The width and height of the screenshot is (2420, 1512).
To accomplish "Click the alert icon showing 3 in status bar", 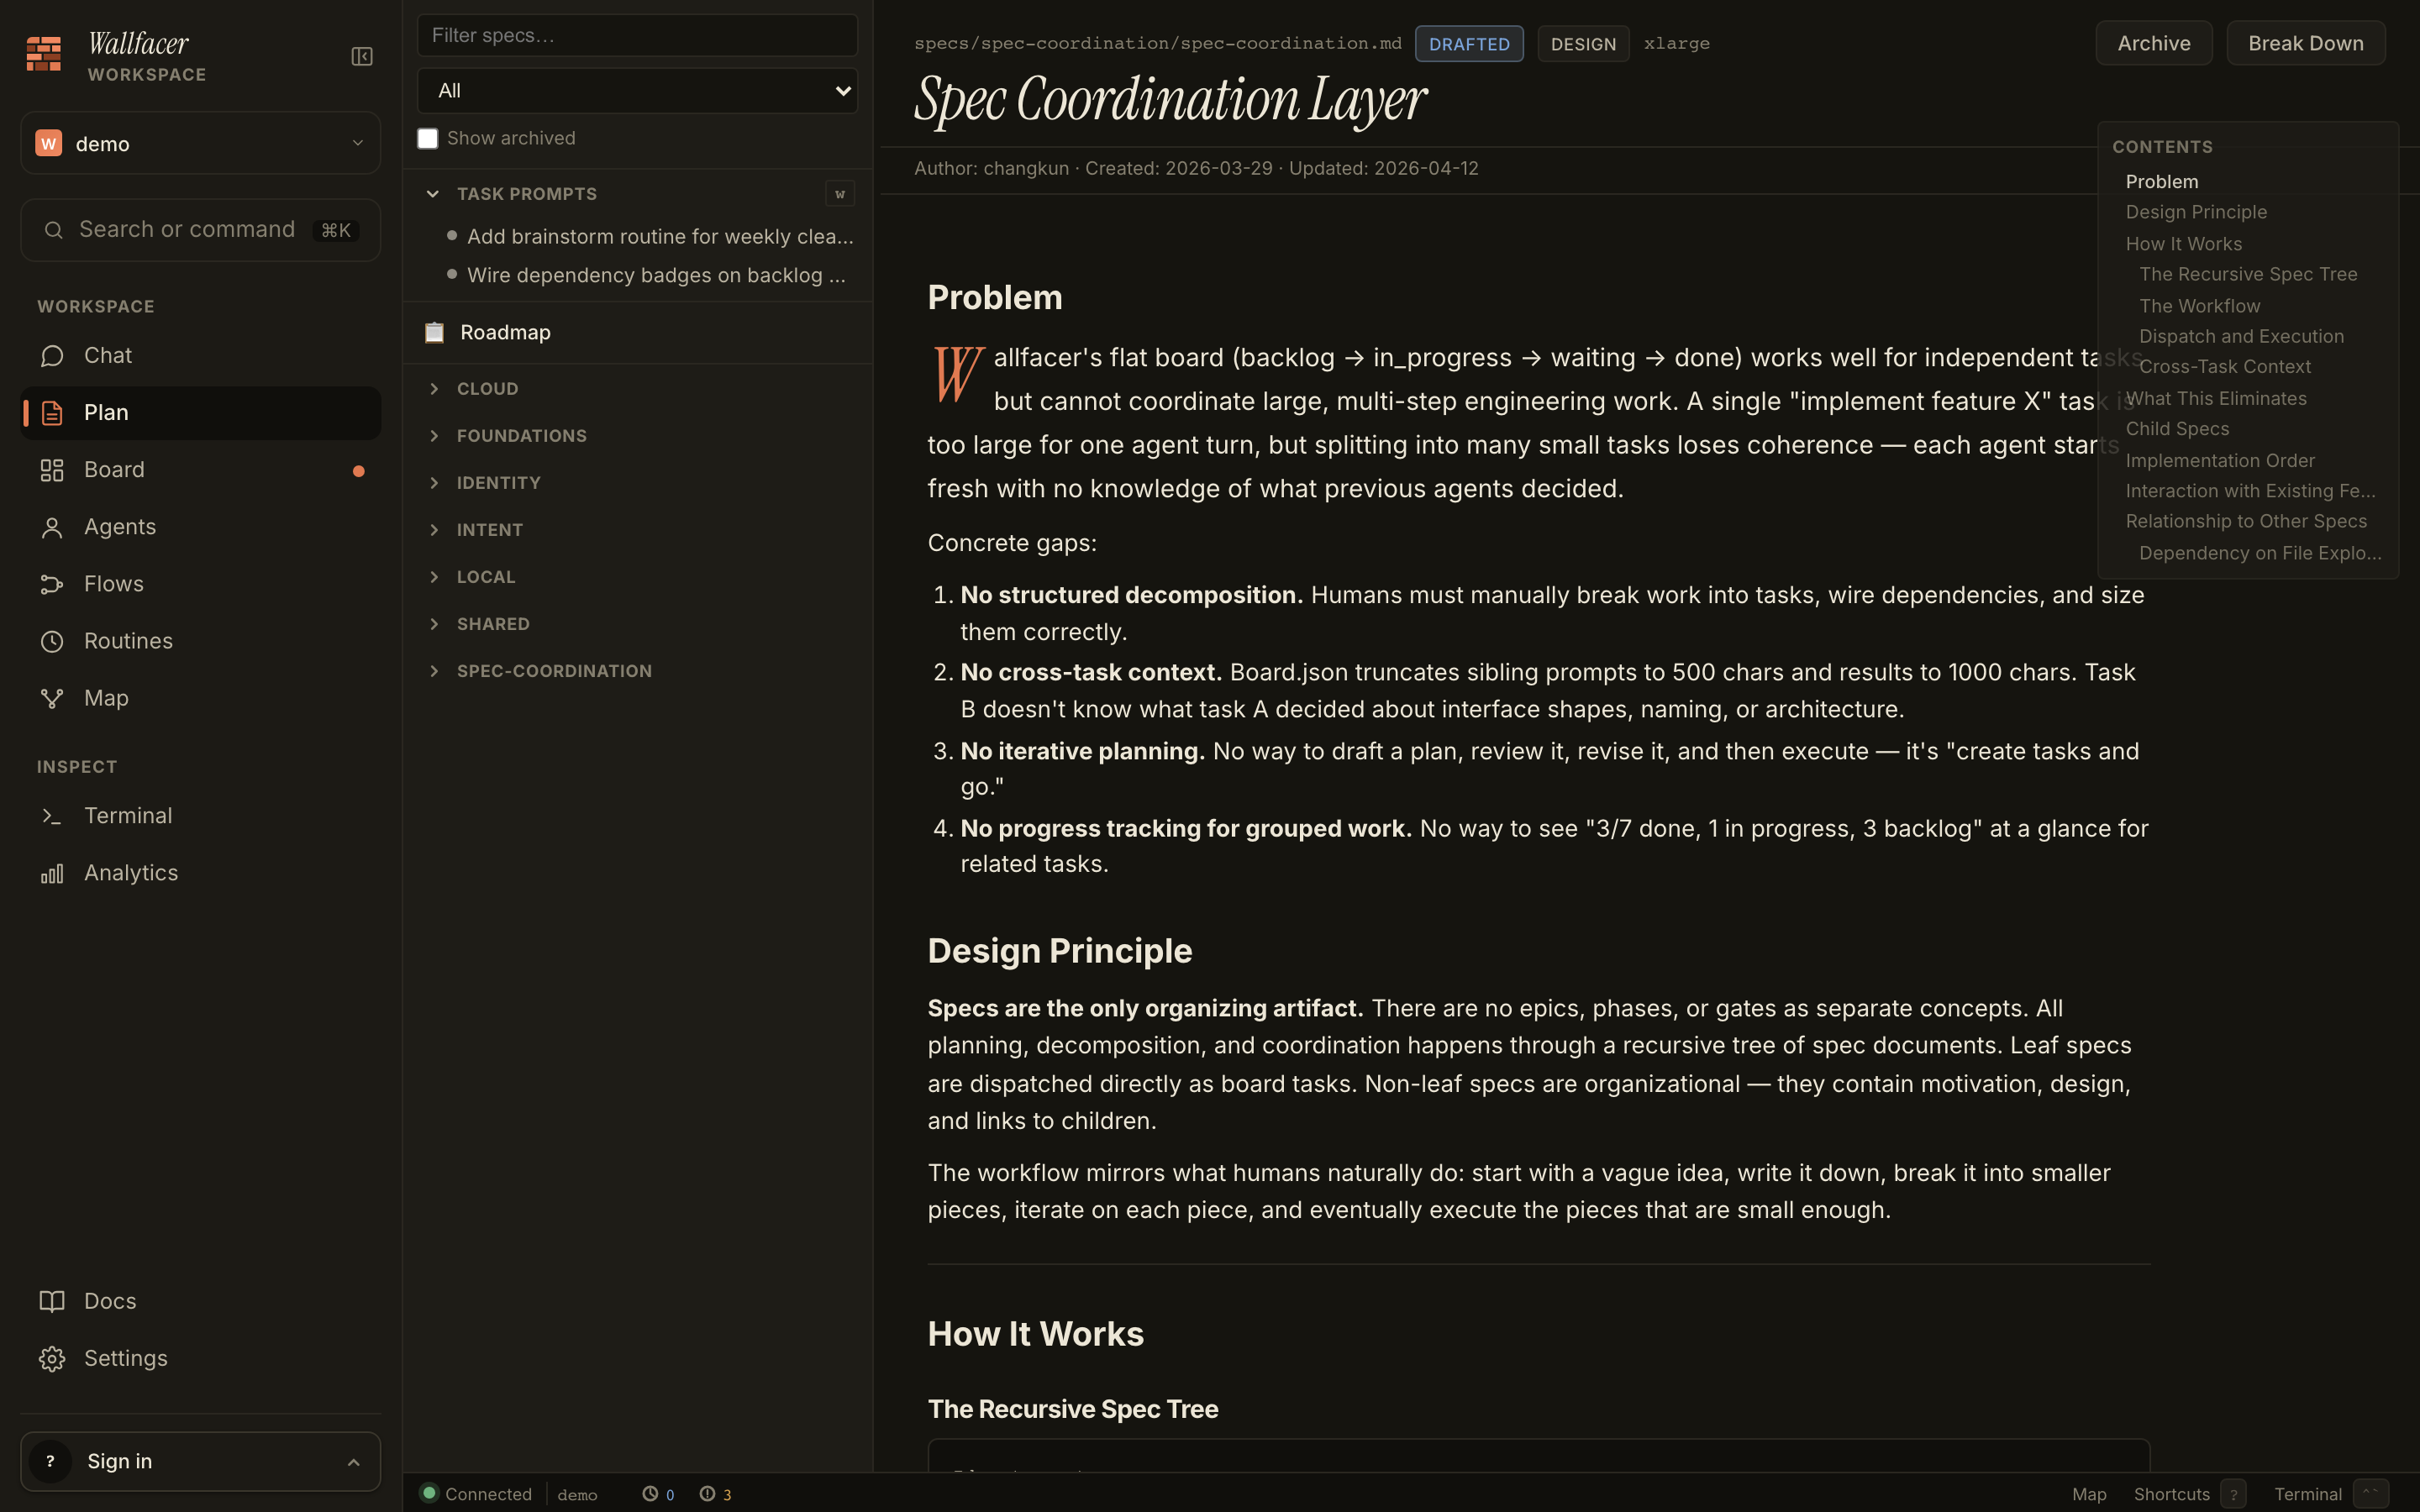I will (707, 1494).
